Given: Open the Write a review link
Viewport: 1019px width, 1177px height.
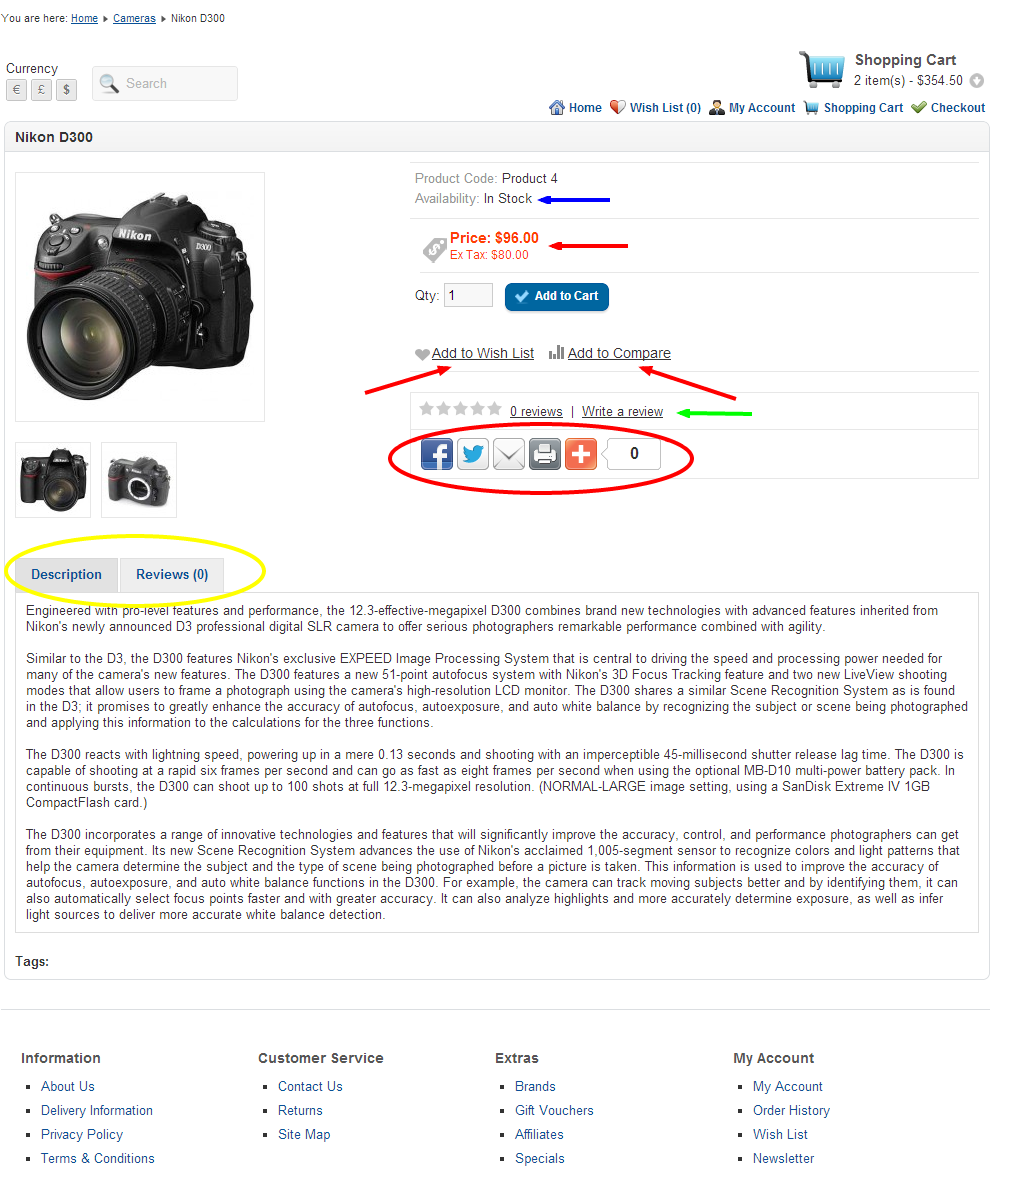Looking at the screenshot, I should click(622, 411).
